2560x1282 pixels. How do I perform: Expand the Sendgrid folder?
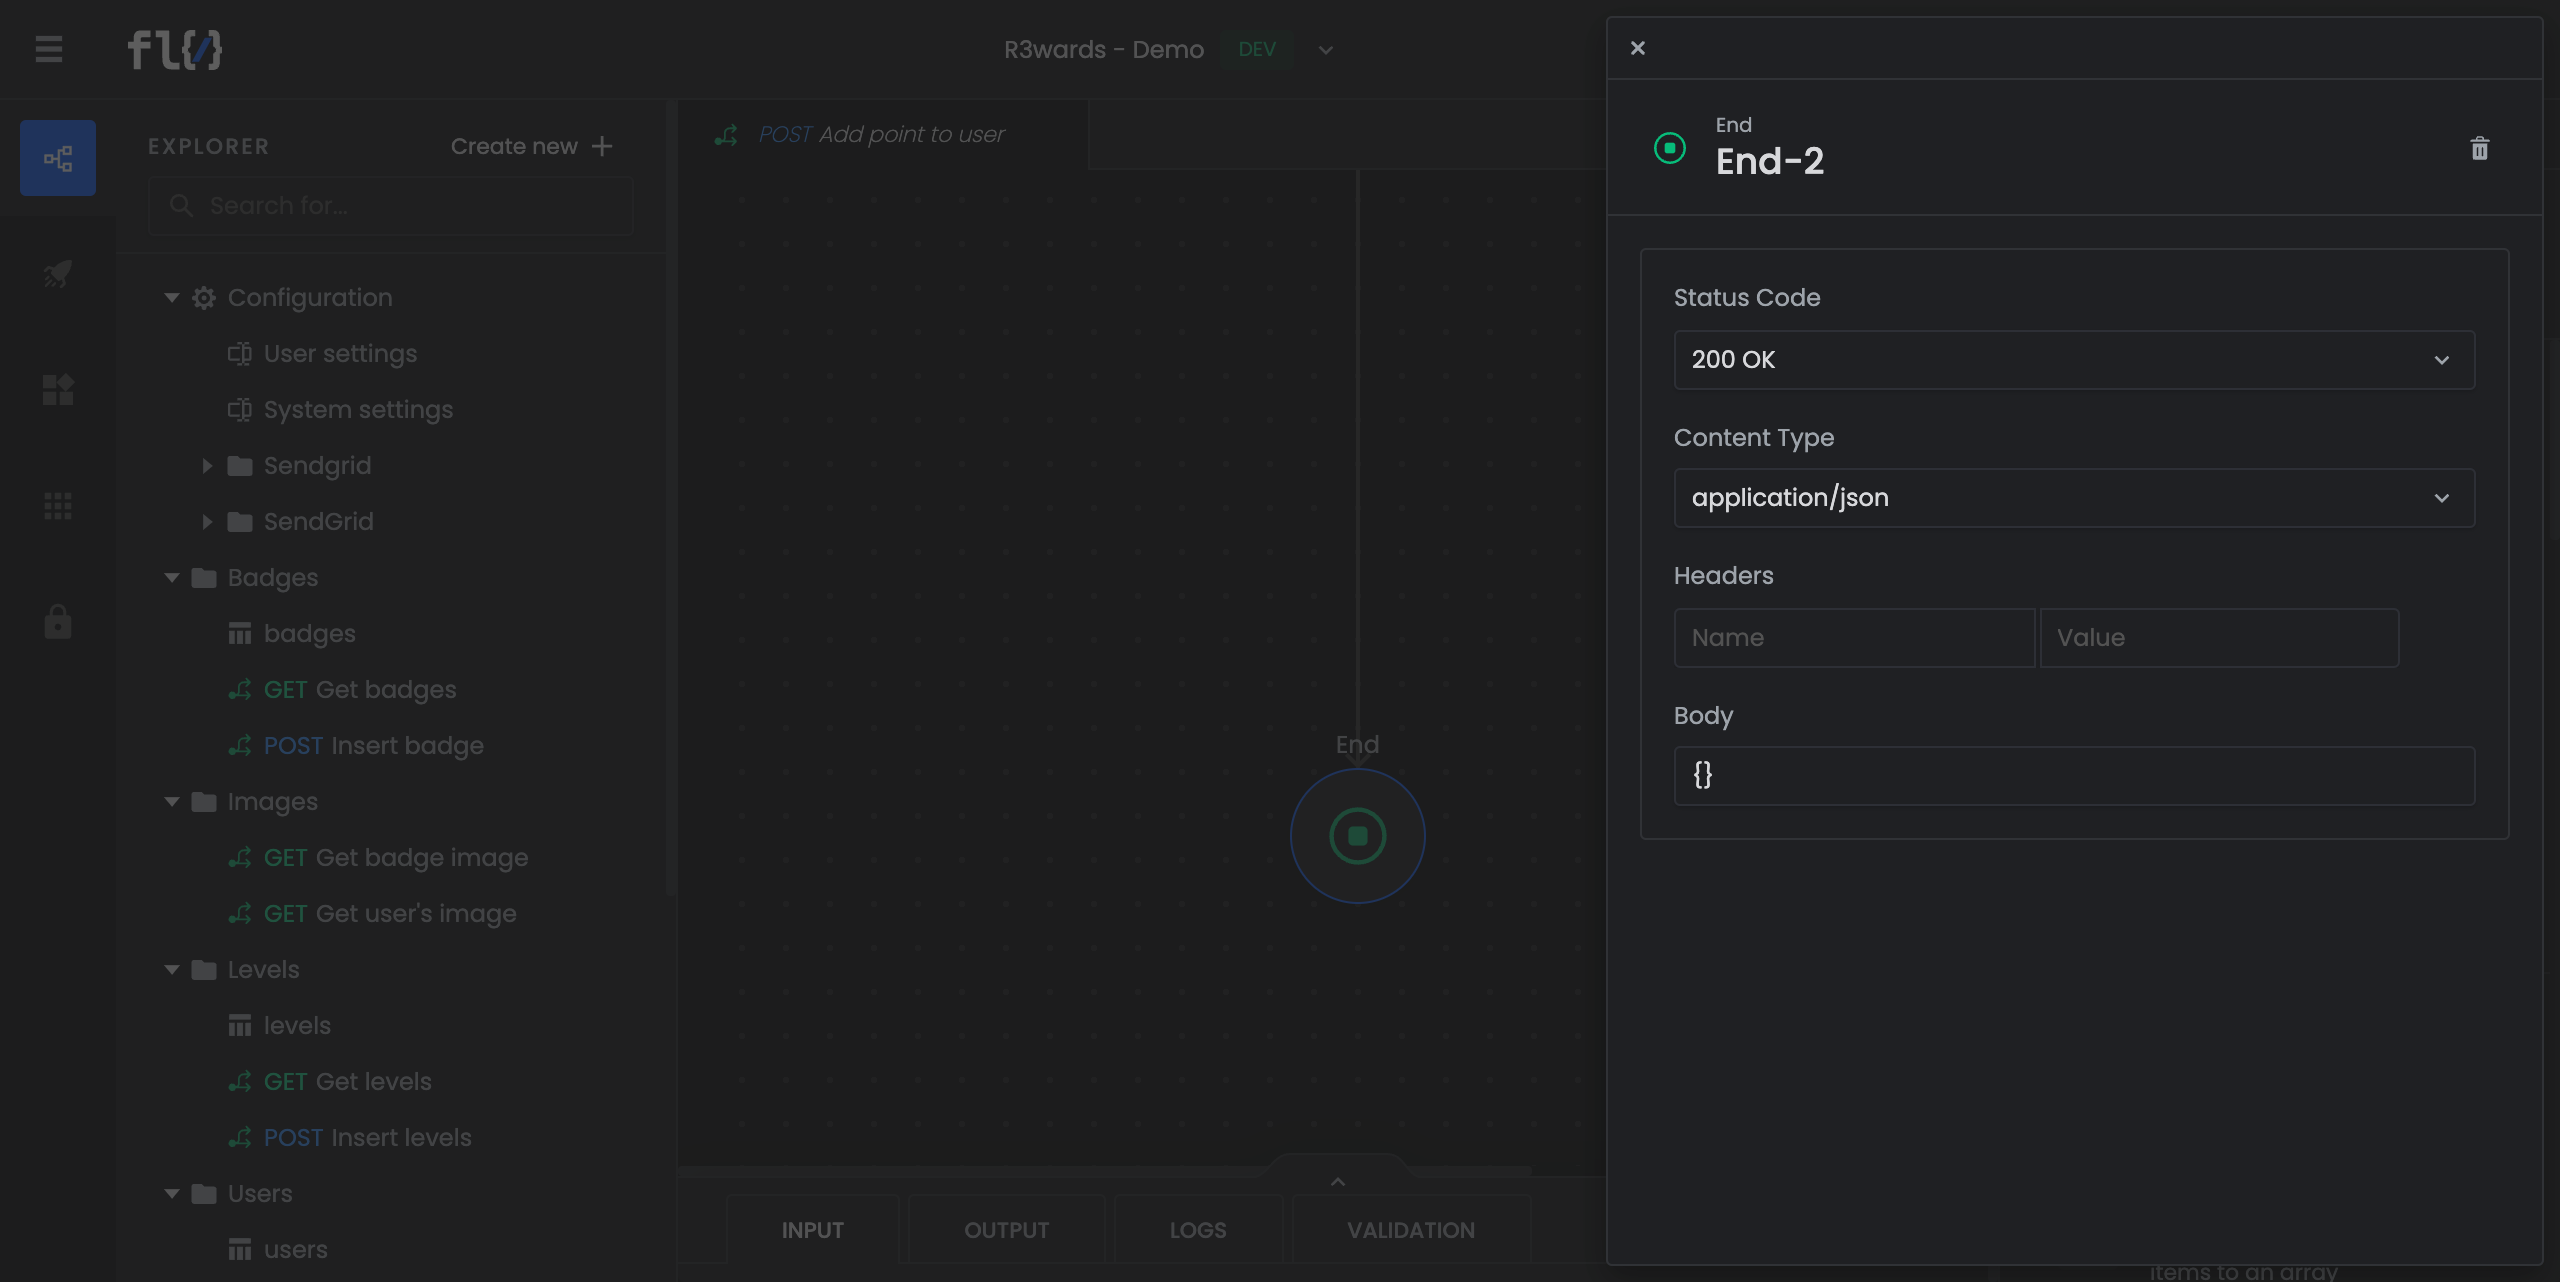point(207,466)
